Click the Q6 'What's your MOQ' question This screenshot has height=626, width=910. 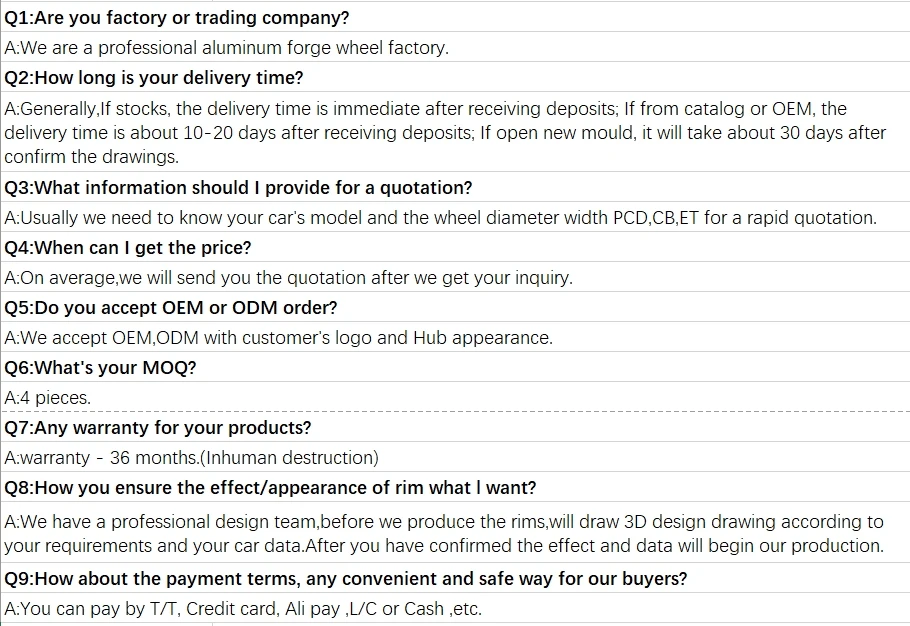[x=101, y=368]
